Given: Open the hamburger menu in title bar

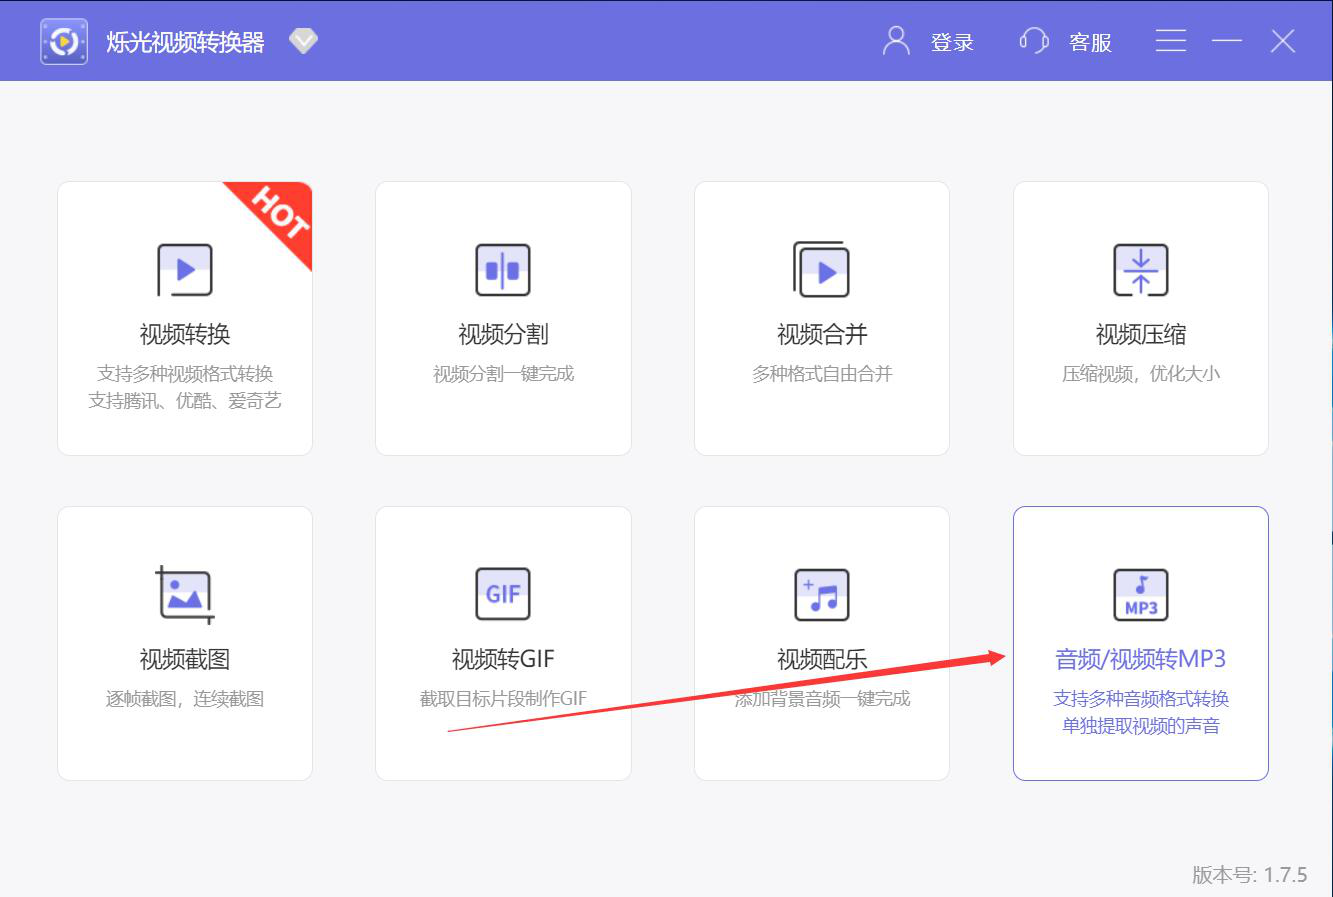Looking at the screenshot, I should (x=1170, y=41).
